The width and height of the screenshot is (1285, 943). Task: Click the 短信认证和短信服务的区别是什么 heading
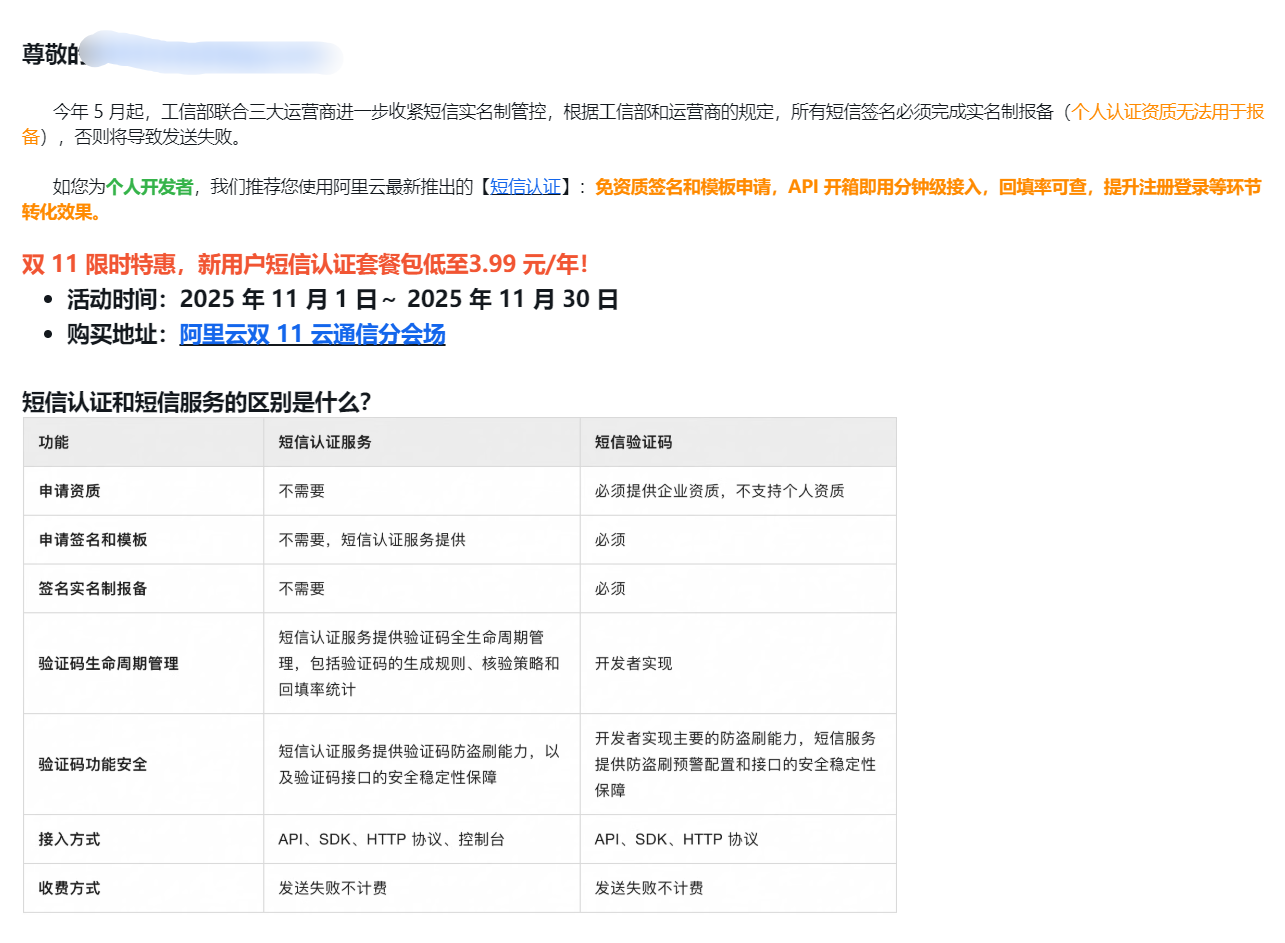pyautogui.click(x=197, y=402)
